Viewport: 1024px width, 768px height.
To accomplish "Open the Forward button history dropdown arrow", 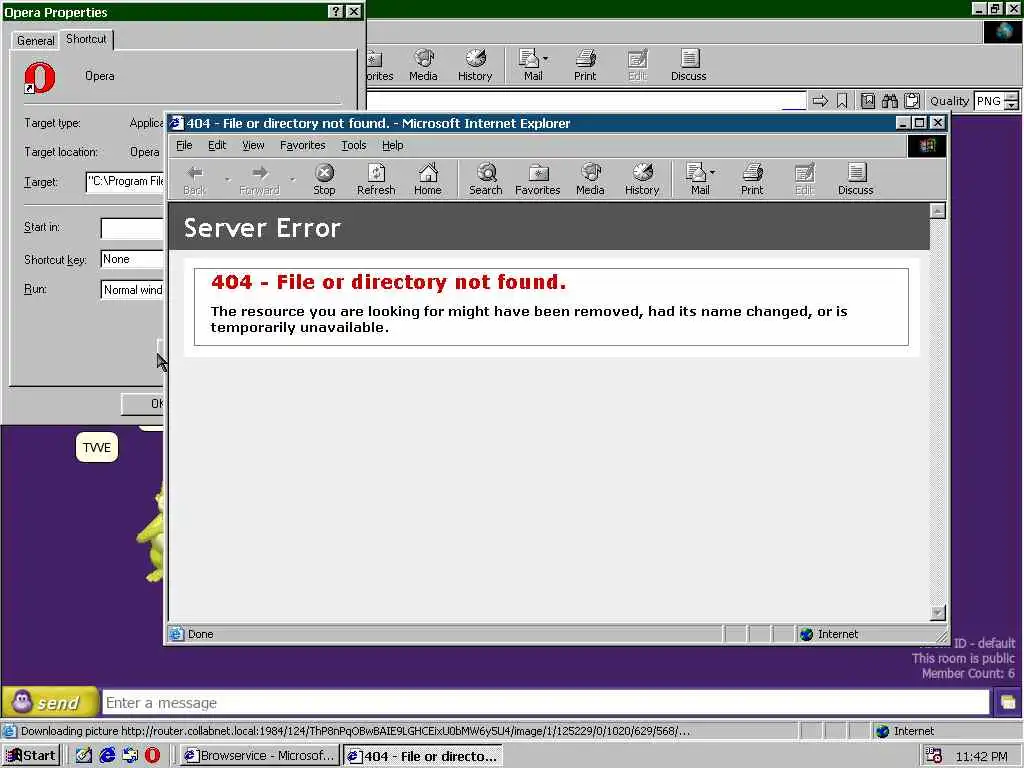I will click(x=293, y=179).
